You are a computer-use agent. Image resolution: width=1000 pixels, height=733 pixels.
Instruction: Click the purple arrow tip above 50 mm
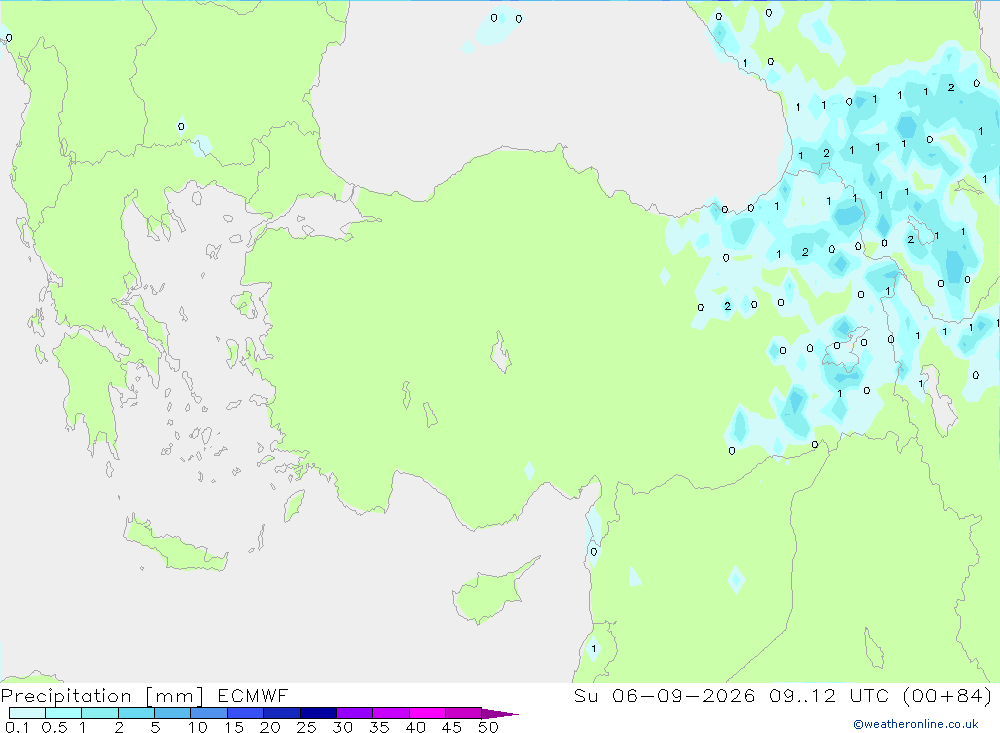500,714
